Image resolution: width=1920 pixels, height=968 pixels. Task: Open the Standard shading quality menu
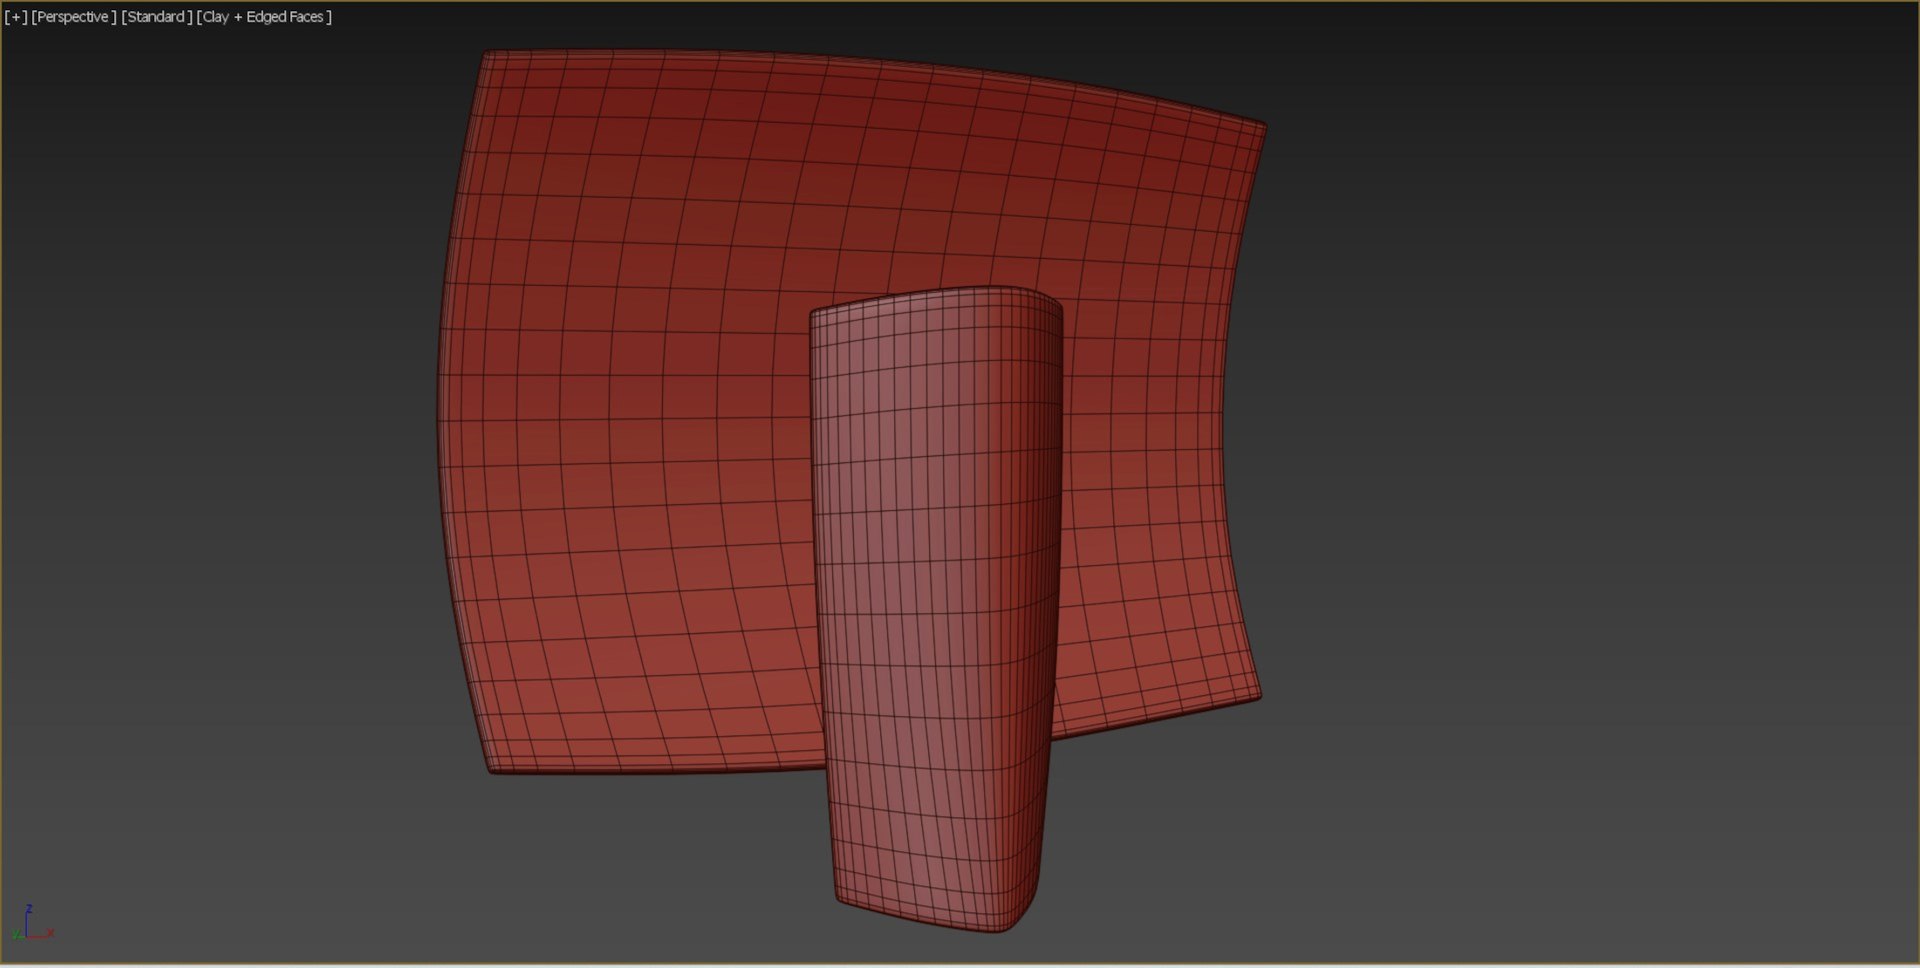(x=157, y=17)
